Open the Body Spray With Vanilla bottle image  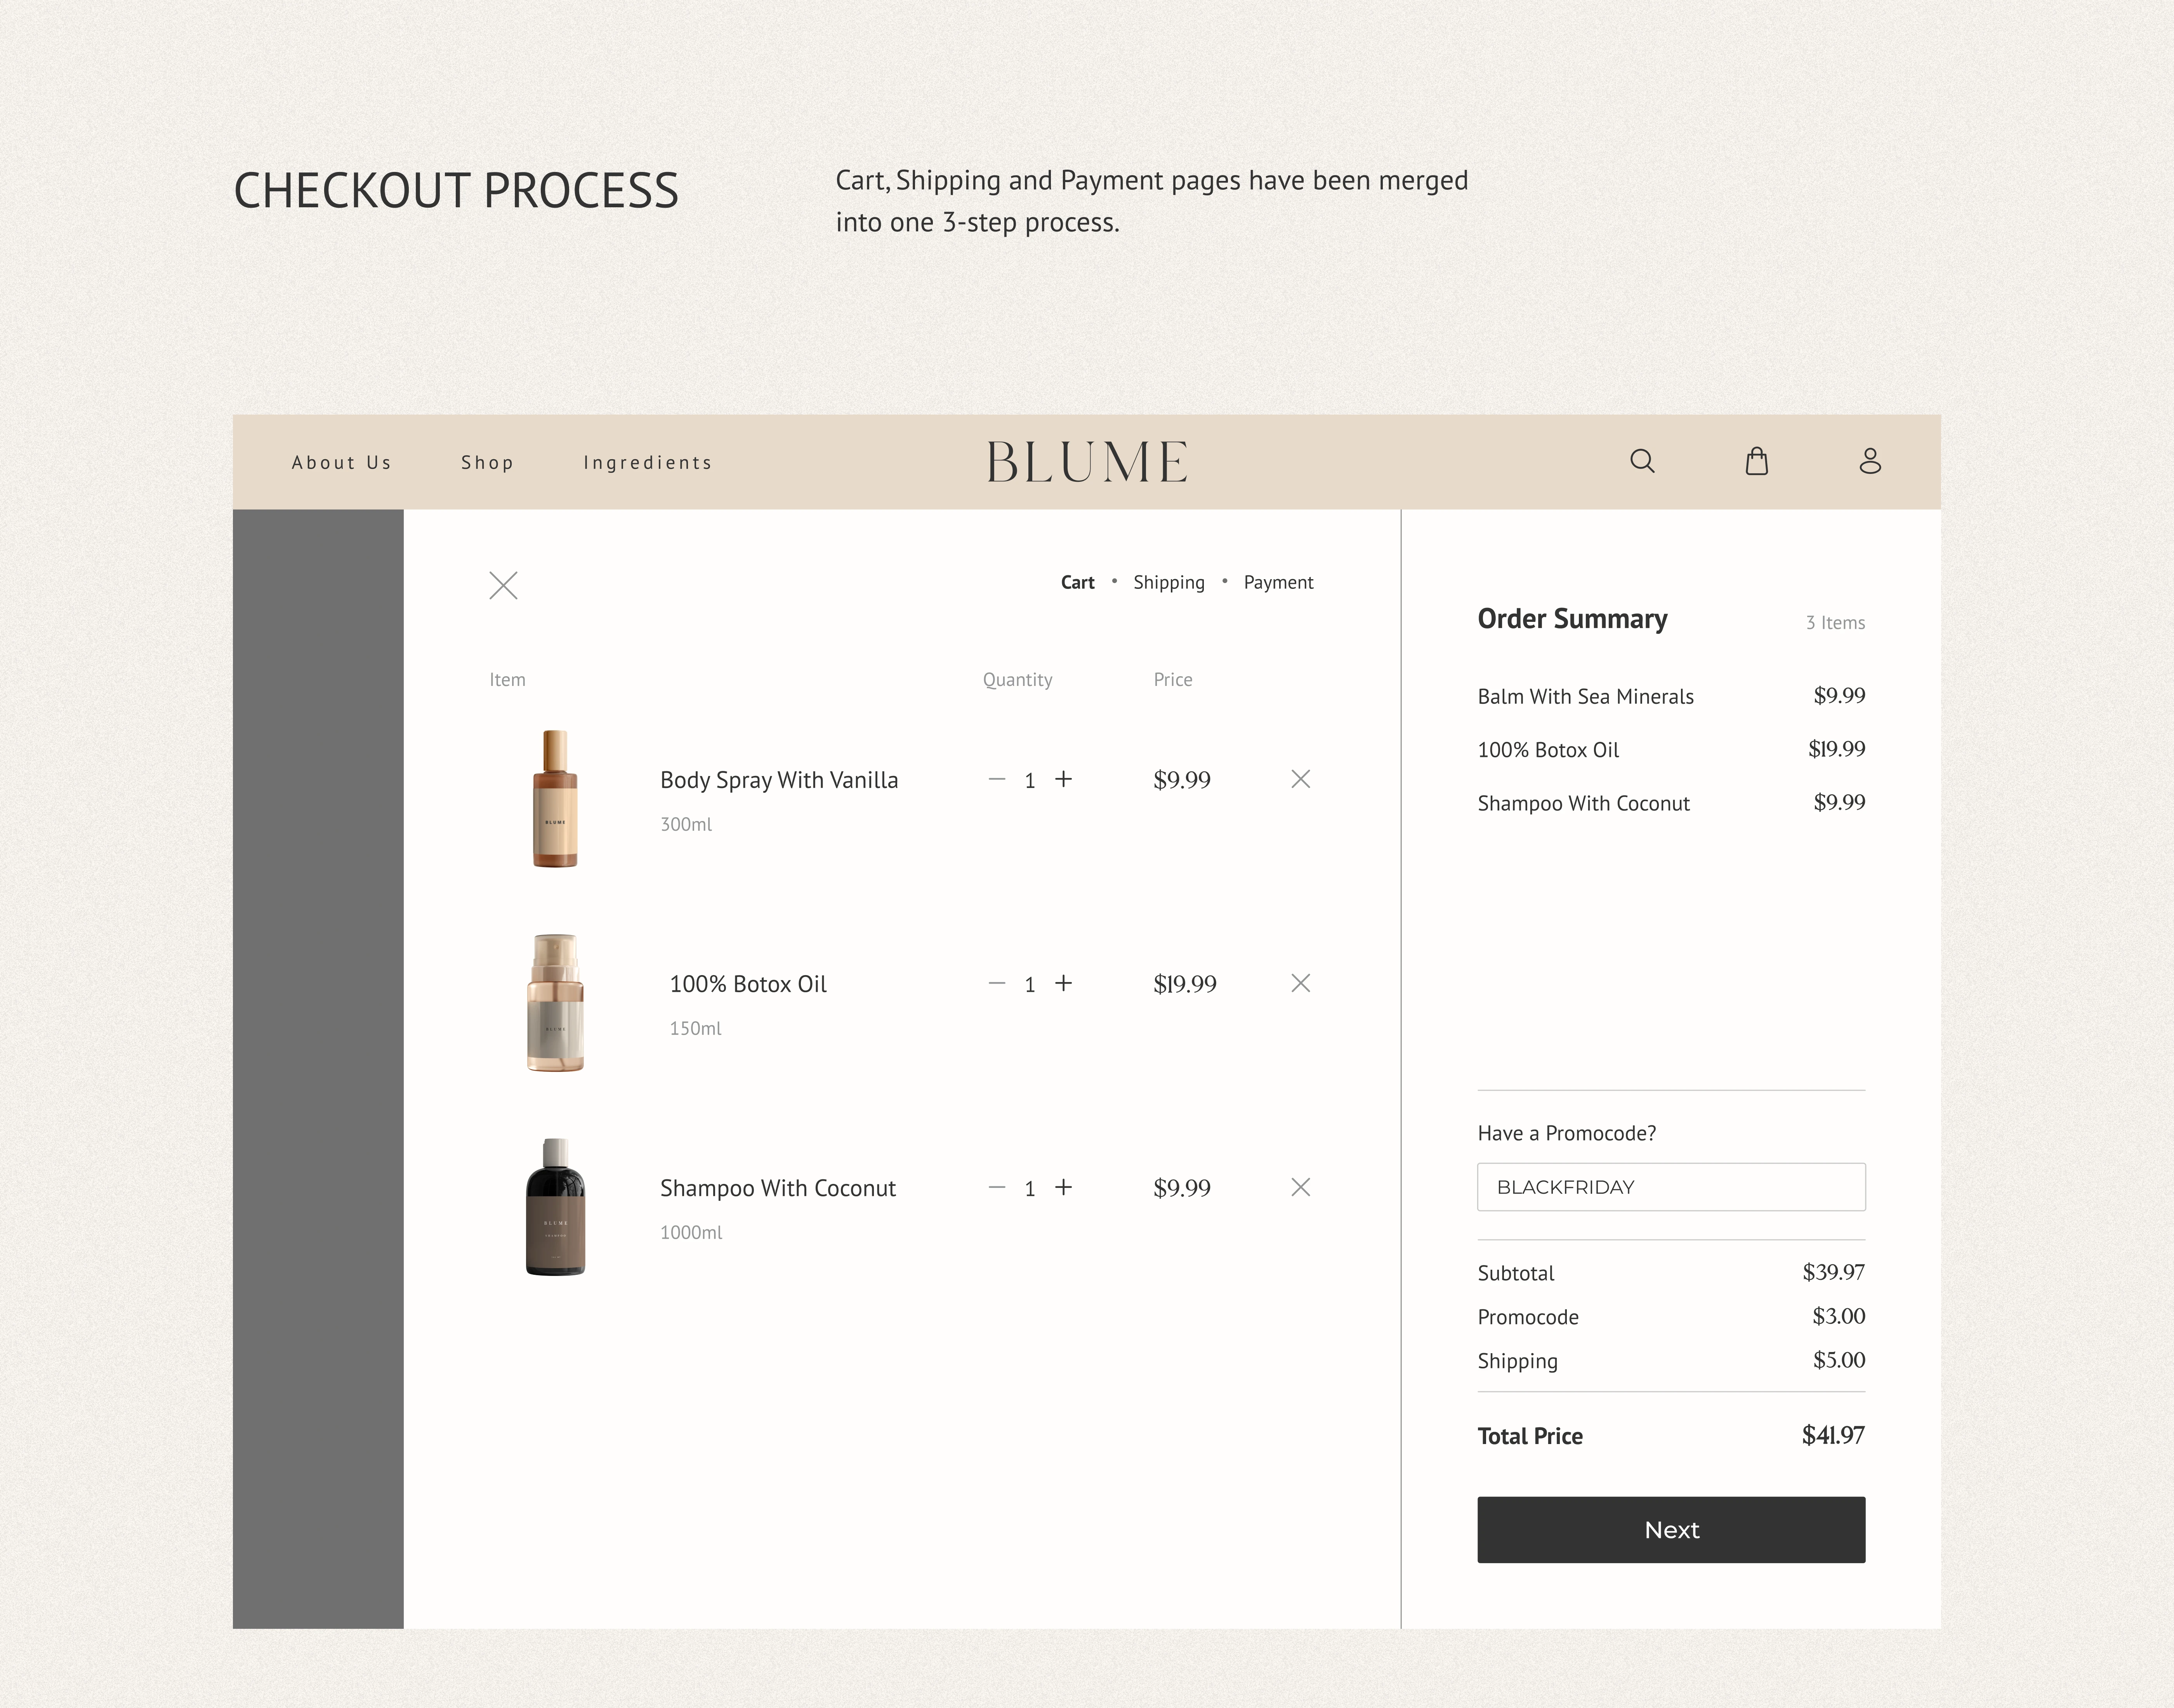click(555, 798)
